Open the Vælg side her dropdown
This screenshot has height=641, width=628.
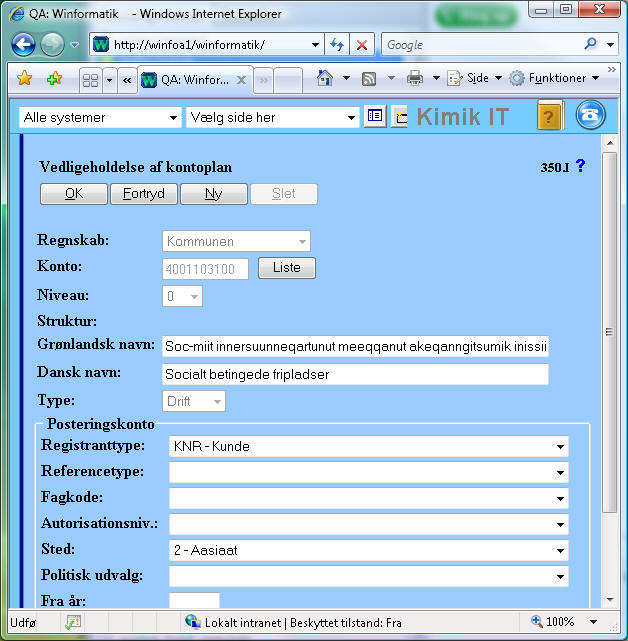point(273,118)
